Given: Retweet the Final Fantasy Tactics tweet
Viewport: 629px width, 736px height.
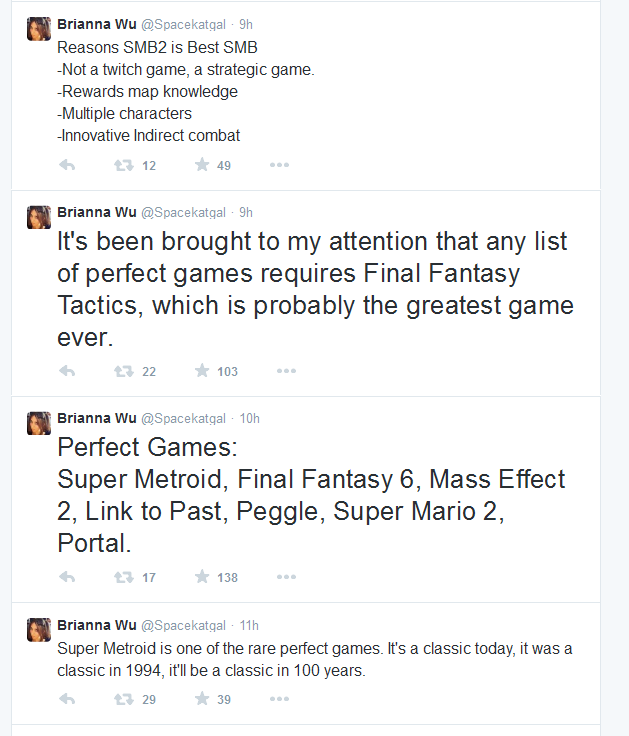Looking at the screenshot, I should [x=124, y=371].
